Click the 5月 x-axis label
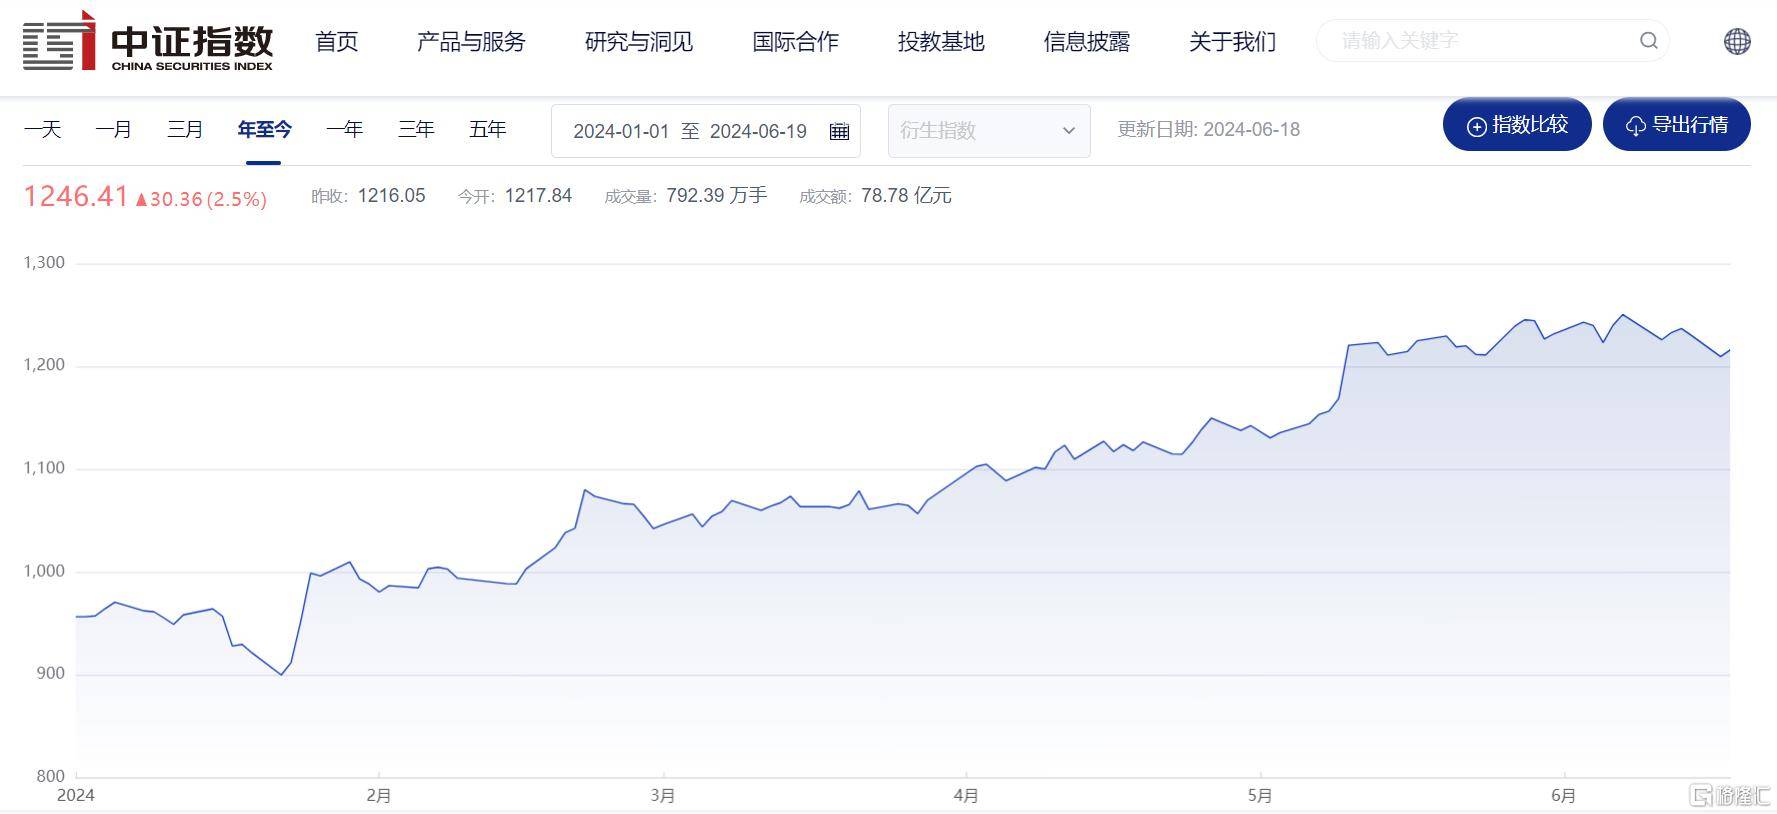 pos(1260,796)
